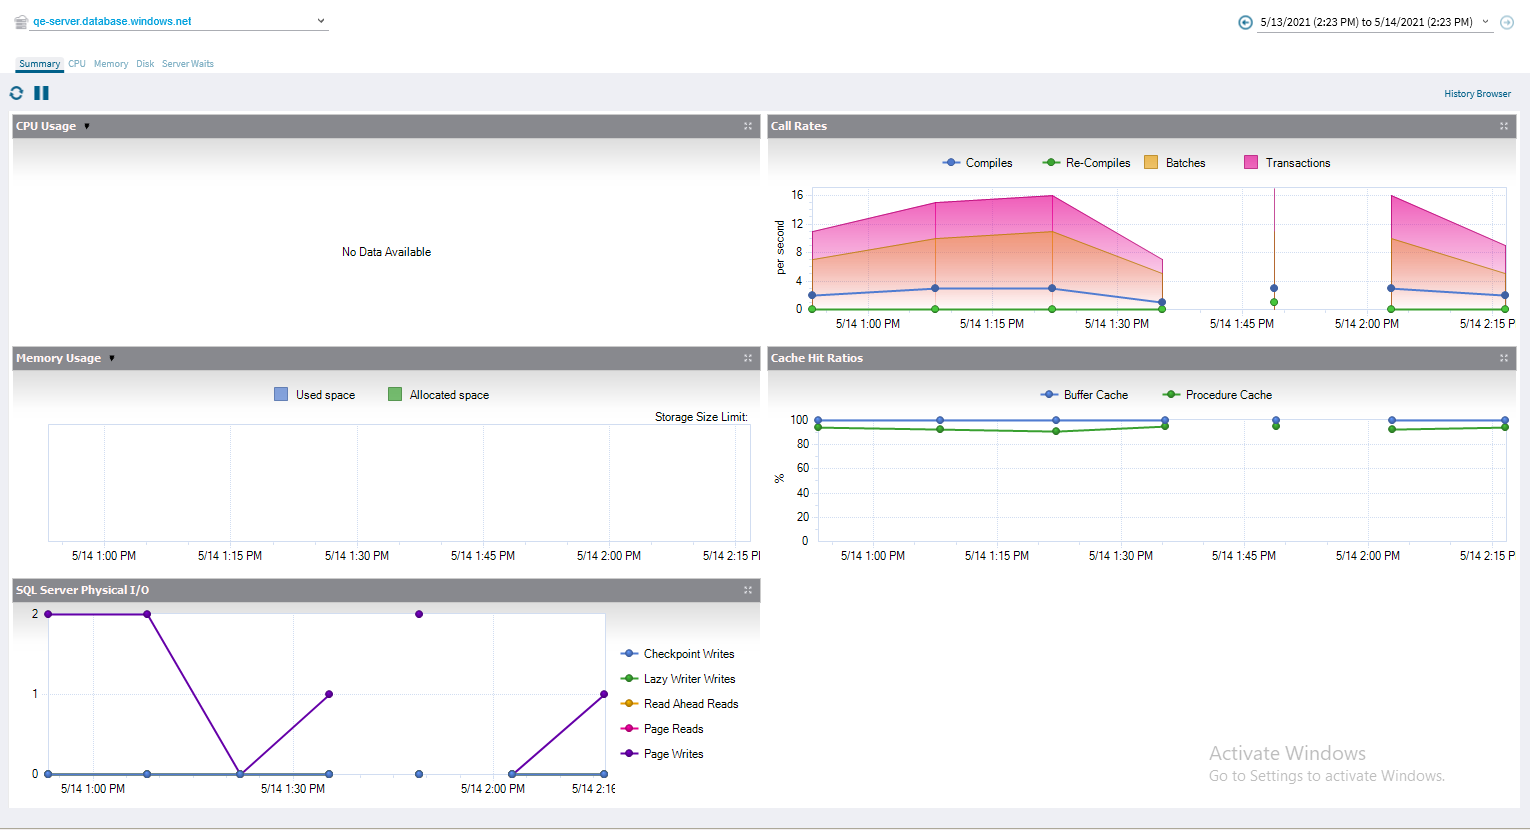Toggle the Transactions legend swatch
Screen dimensions: 1530x830
pyautogui.click(x=1250, y=163)
